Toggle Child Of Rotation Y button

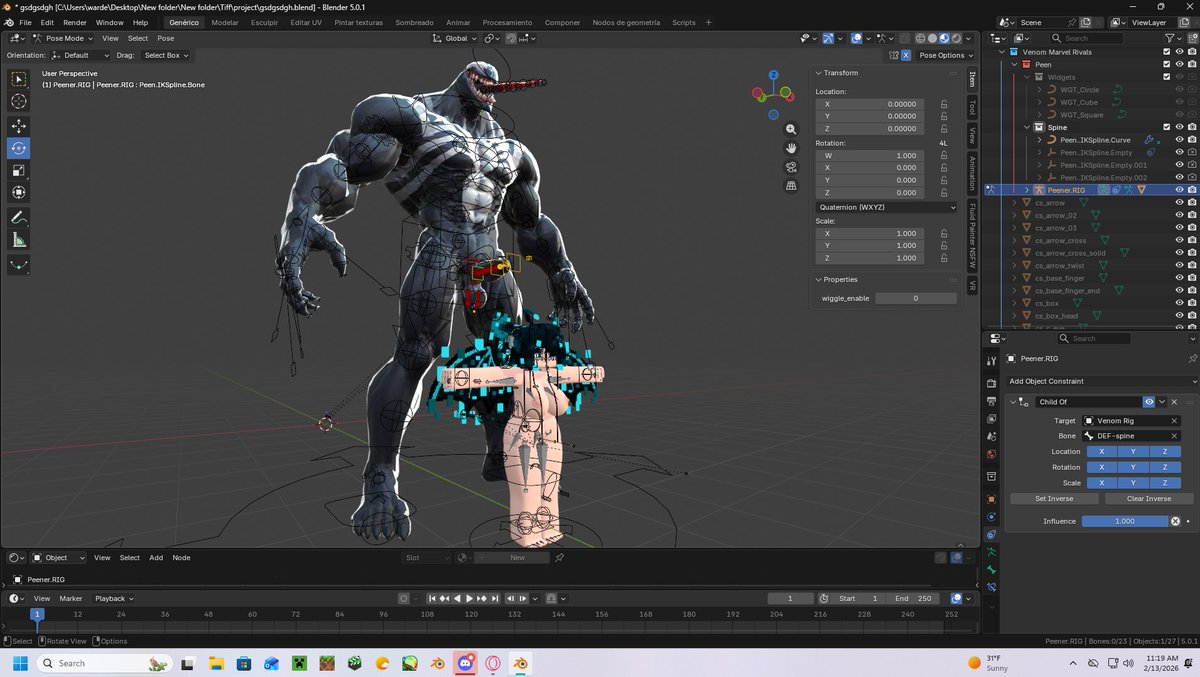[x=1133, y=467]
